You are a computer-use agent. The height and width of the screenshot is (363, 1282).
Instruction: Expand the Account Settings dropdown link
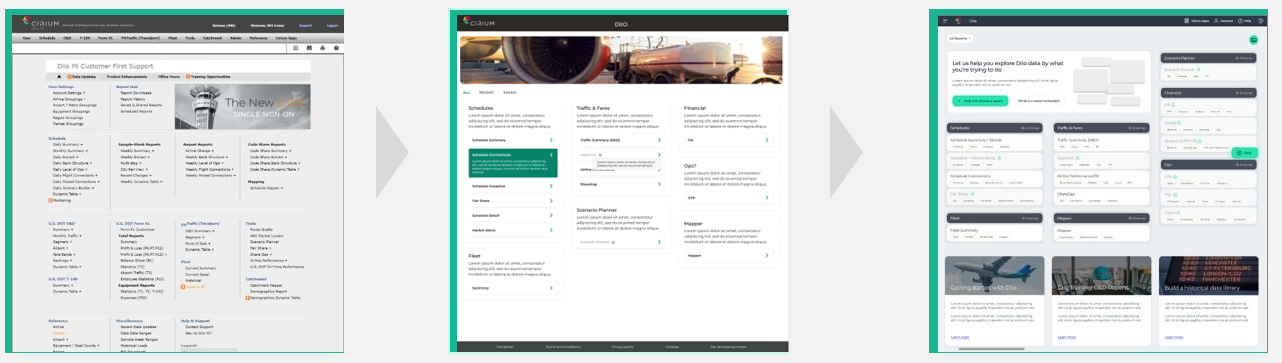[69, 92]
